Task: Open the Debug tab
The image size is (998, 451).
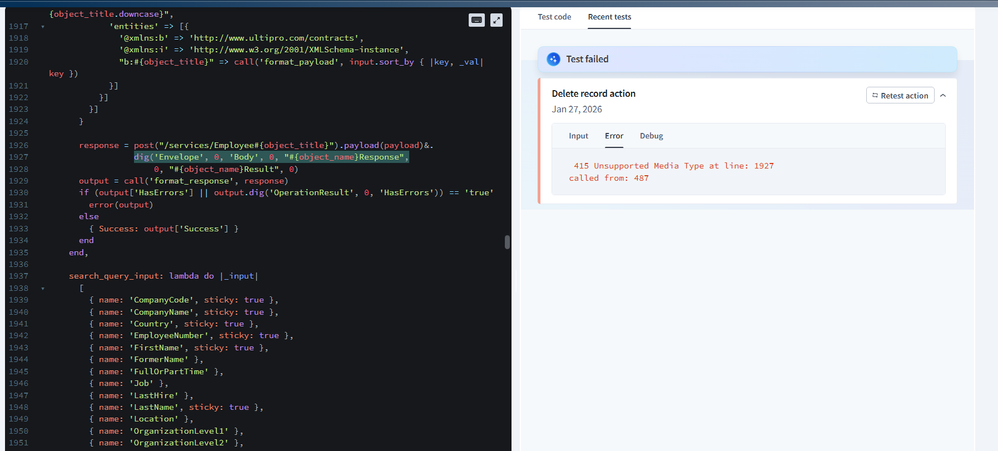Action: 651,136
